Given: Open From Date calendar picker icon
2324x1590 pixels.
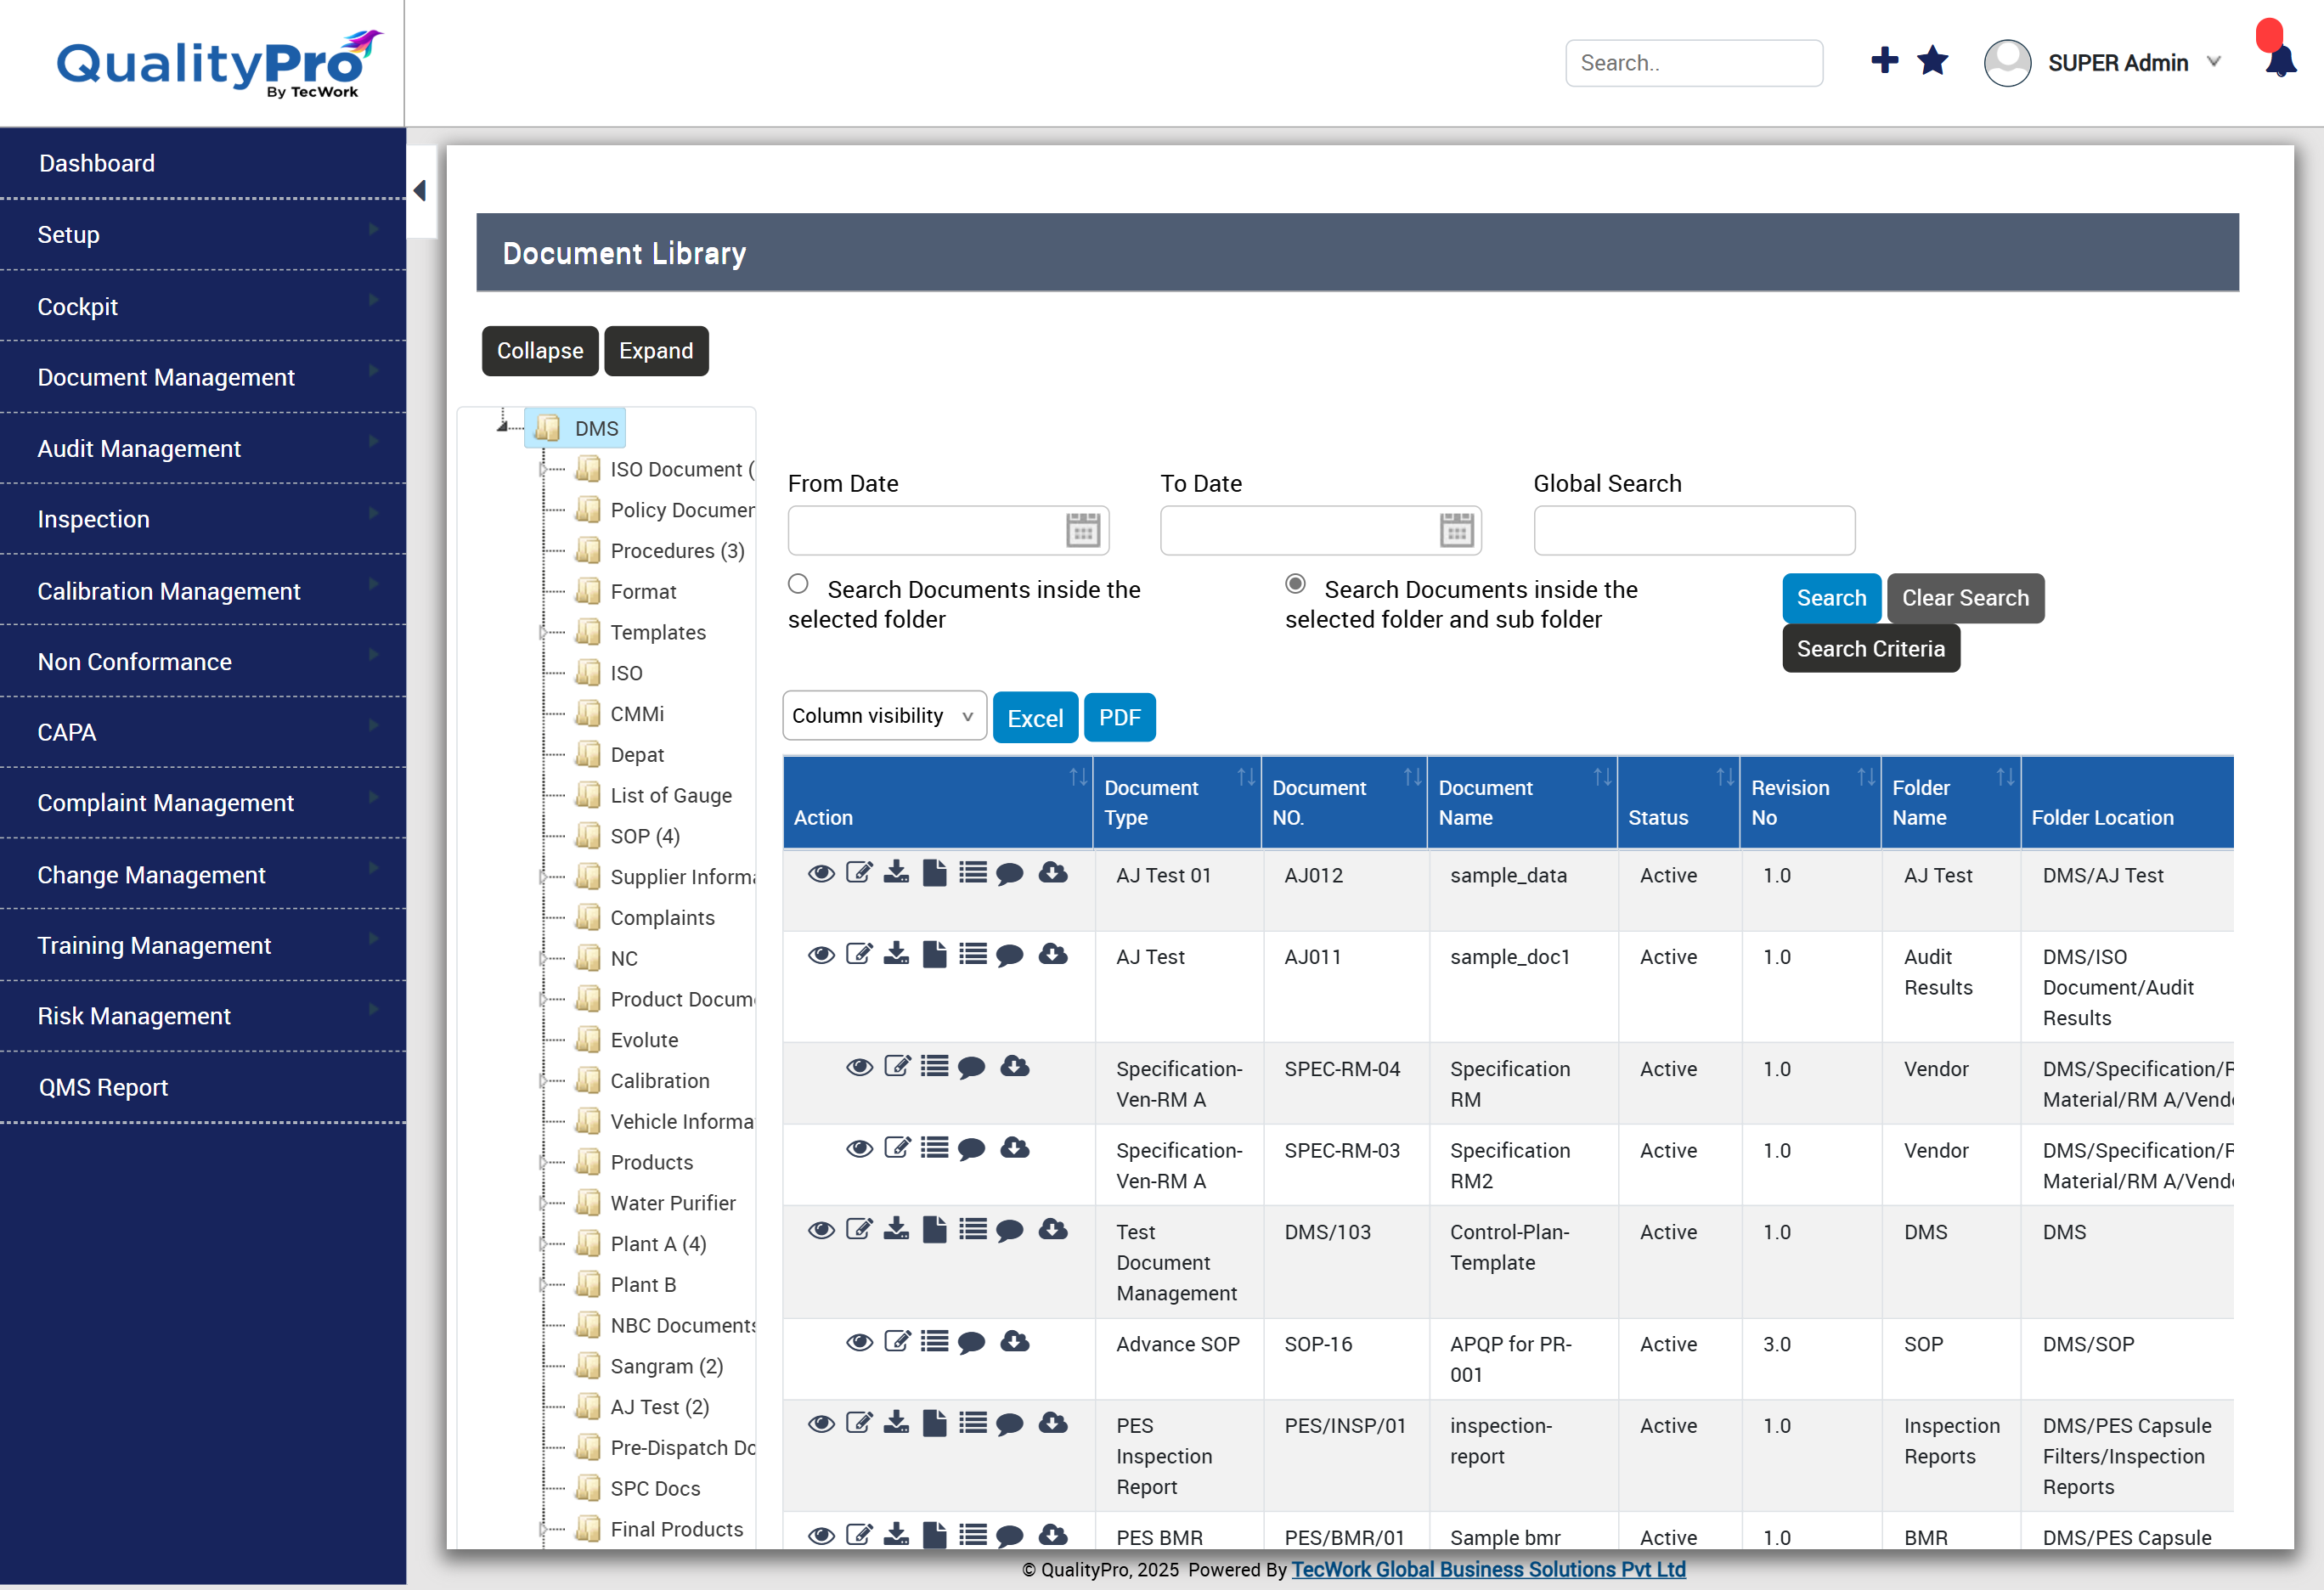Looking at the screenshot, I should 1082,530.
